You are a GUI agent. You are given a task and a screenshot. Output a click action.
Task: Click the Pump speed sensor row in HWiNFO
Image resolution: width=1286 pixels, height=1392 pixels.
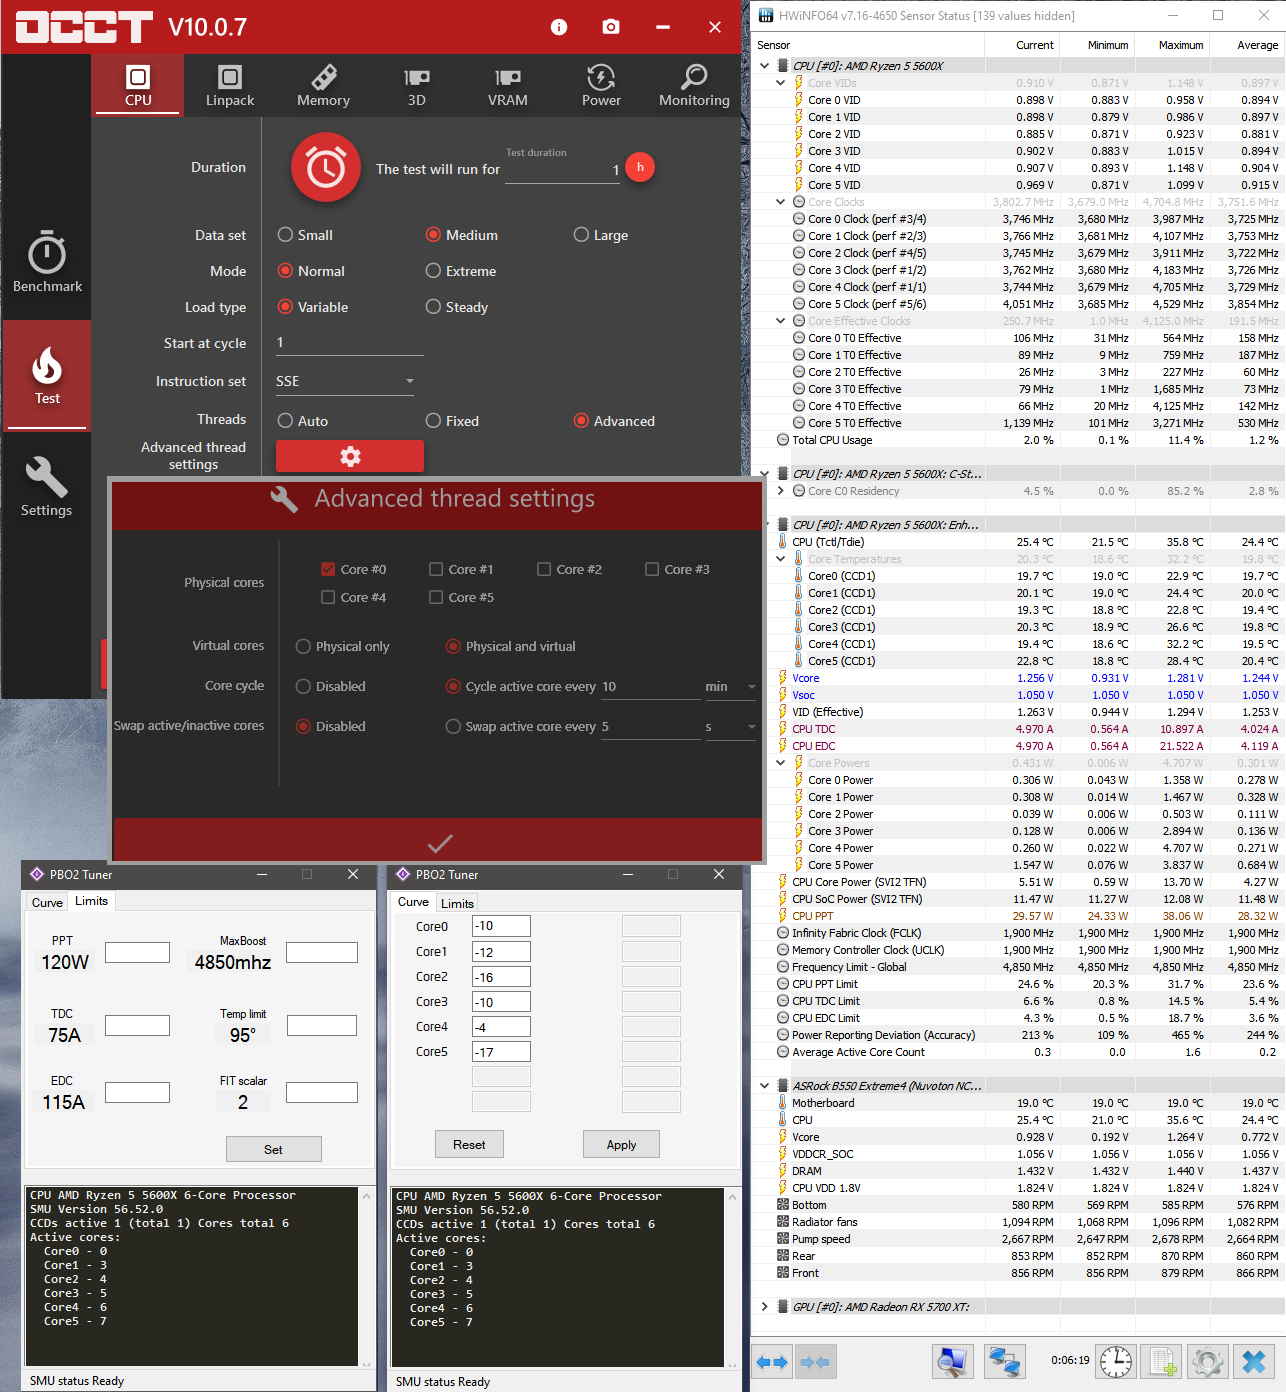point(1018,1239)
